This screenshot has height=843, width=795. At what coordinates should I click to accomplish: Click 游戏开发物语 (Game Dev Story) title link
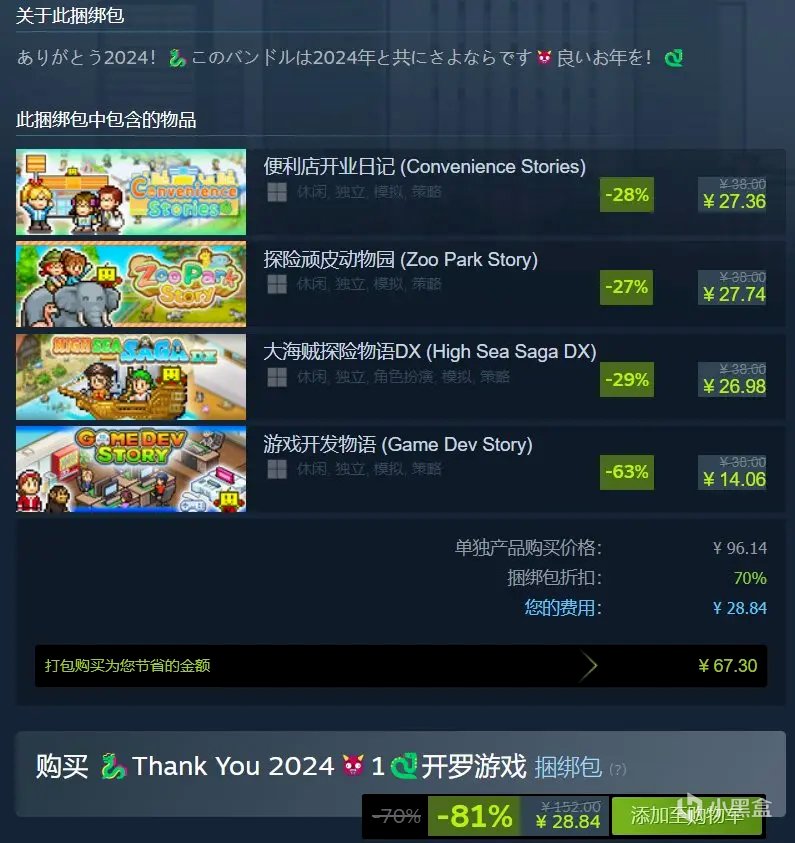398,445
